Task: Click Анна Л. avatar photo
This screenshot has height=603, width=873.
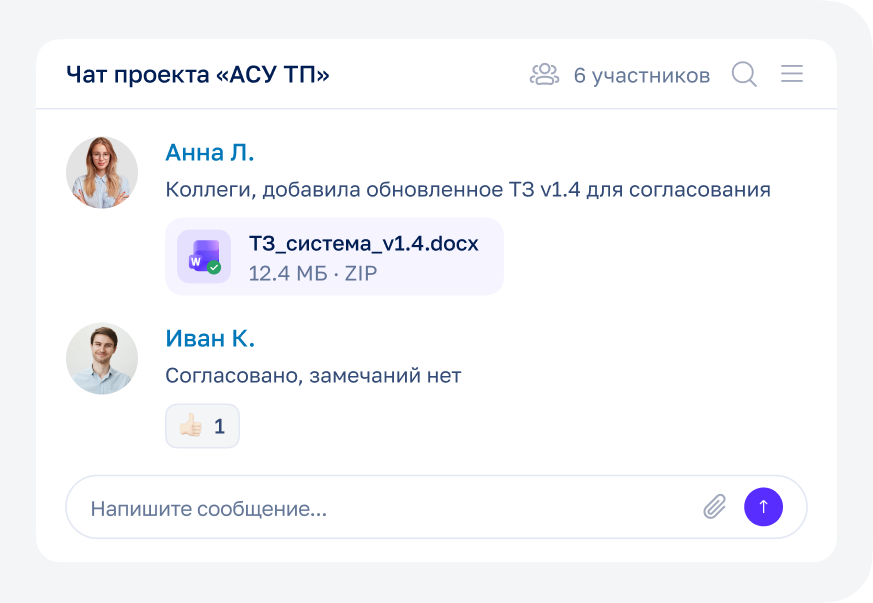Action: click(x=102, y=173)
